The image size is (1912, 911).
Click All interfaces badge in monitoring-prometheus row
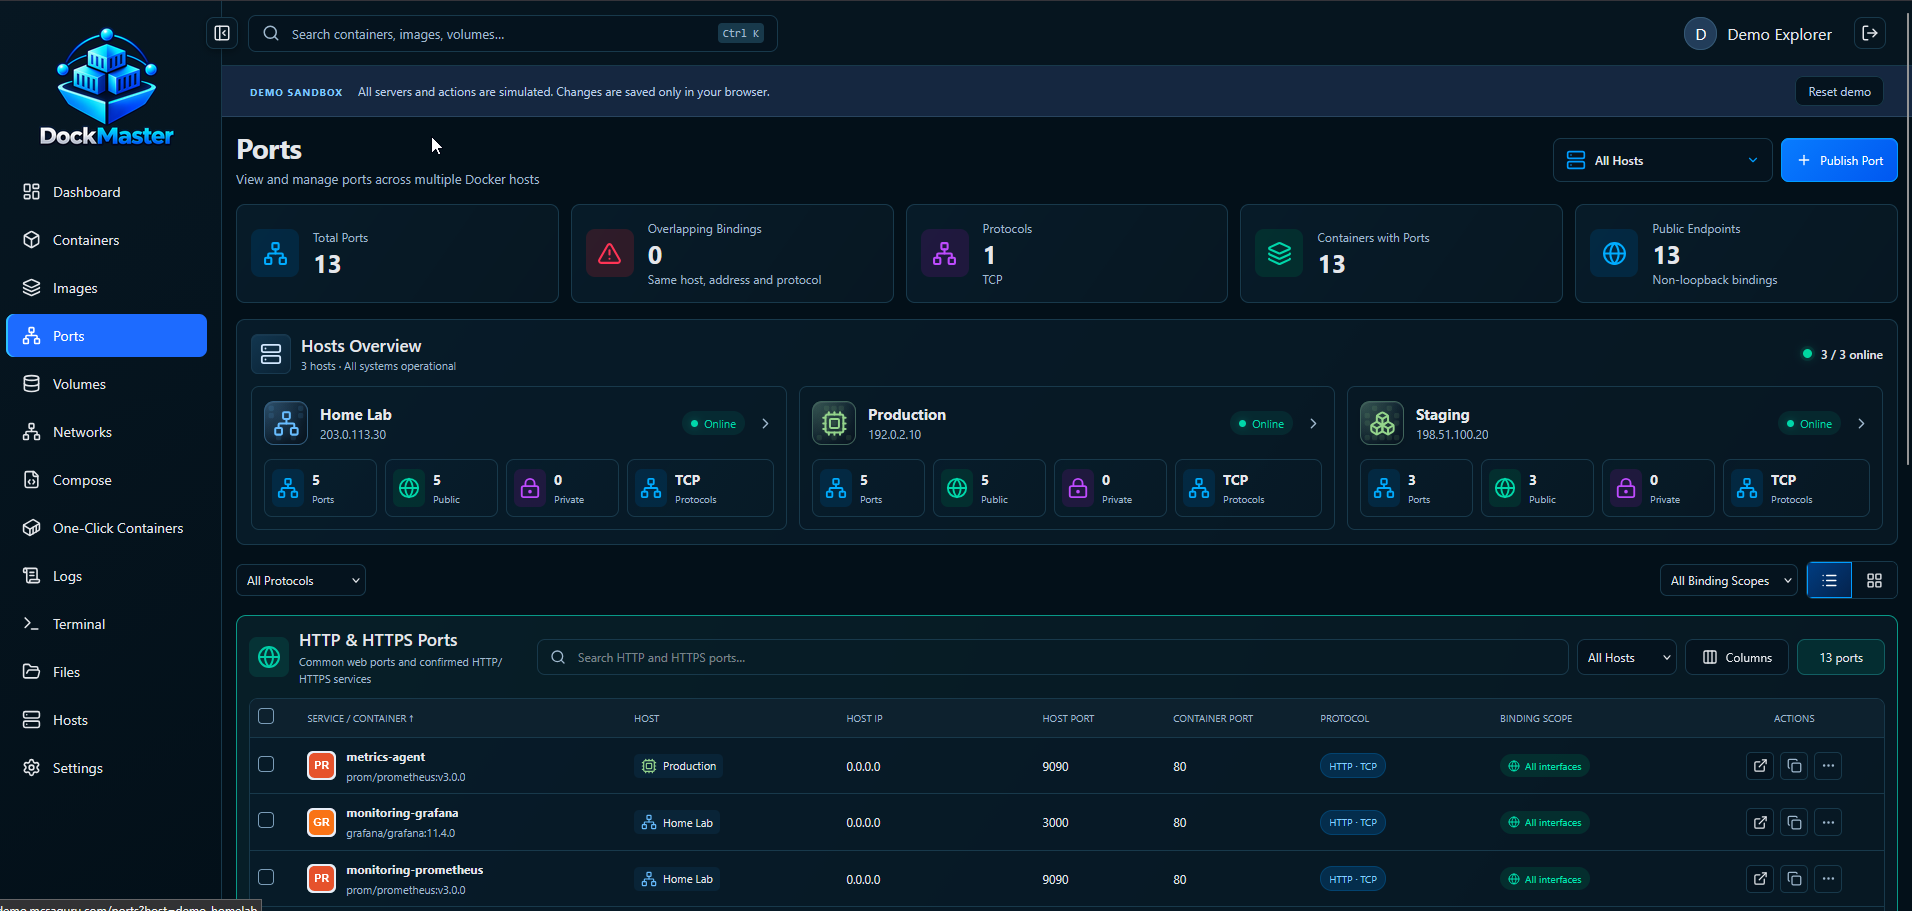pos(1545,879)
